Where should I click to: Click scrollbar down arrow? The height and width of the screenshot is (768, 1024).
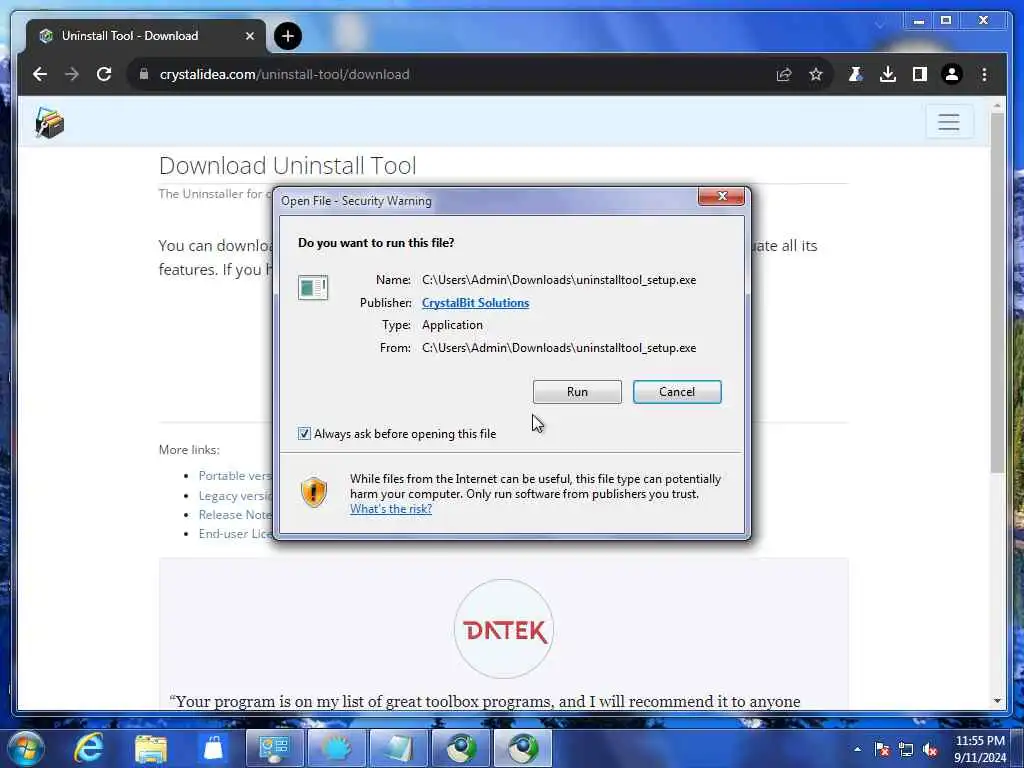[997, 701]
